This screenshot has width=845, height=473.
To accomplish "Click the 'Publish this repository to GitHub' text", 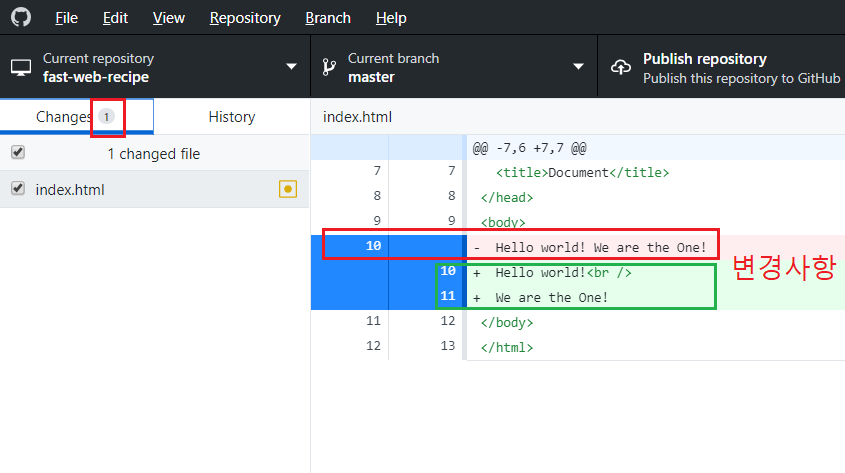I will pos(742,79).
